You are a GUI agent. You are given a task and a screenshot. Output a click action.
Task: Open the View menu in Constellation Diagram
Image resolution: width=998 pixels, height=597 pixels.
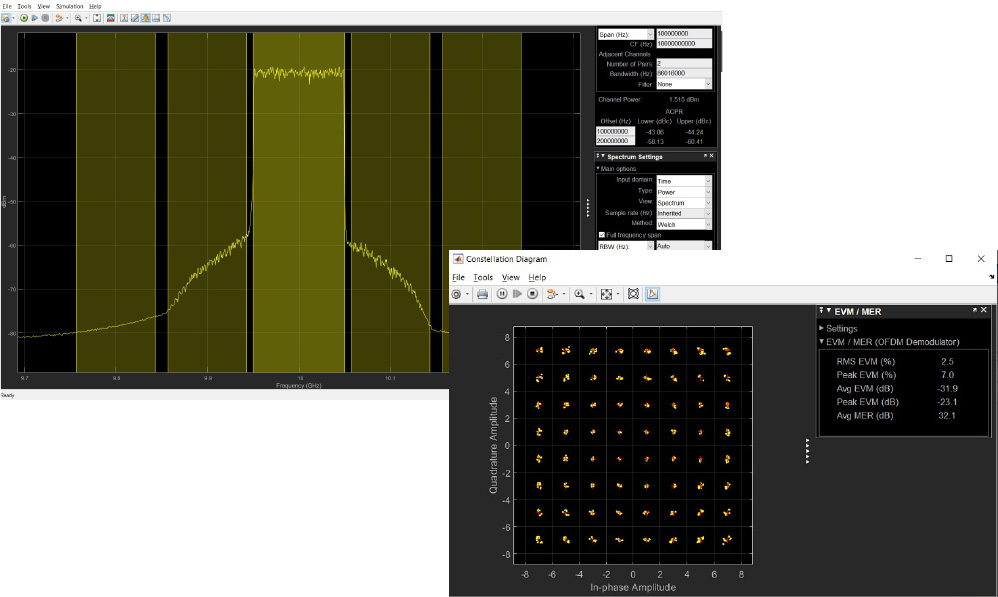coord(511,277)
